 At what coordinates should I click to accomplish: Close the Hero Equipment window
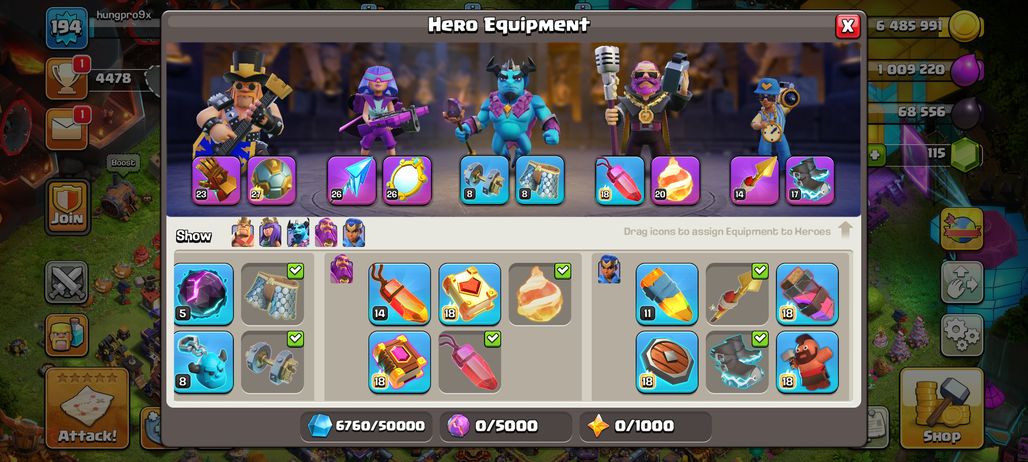[848, 26]
